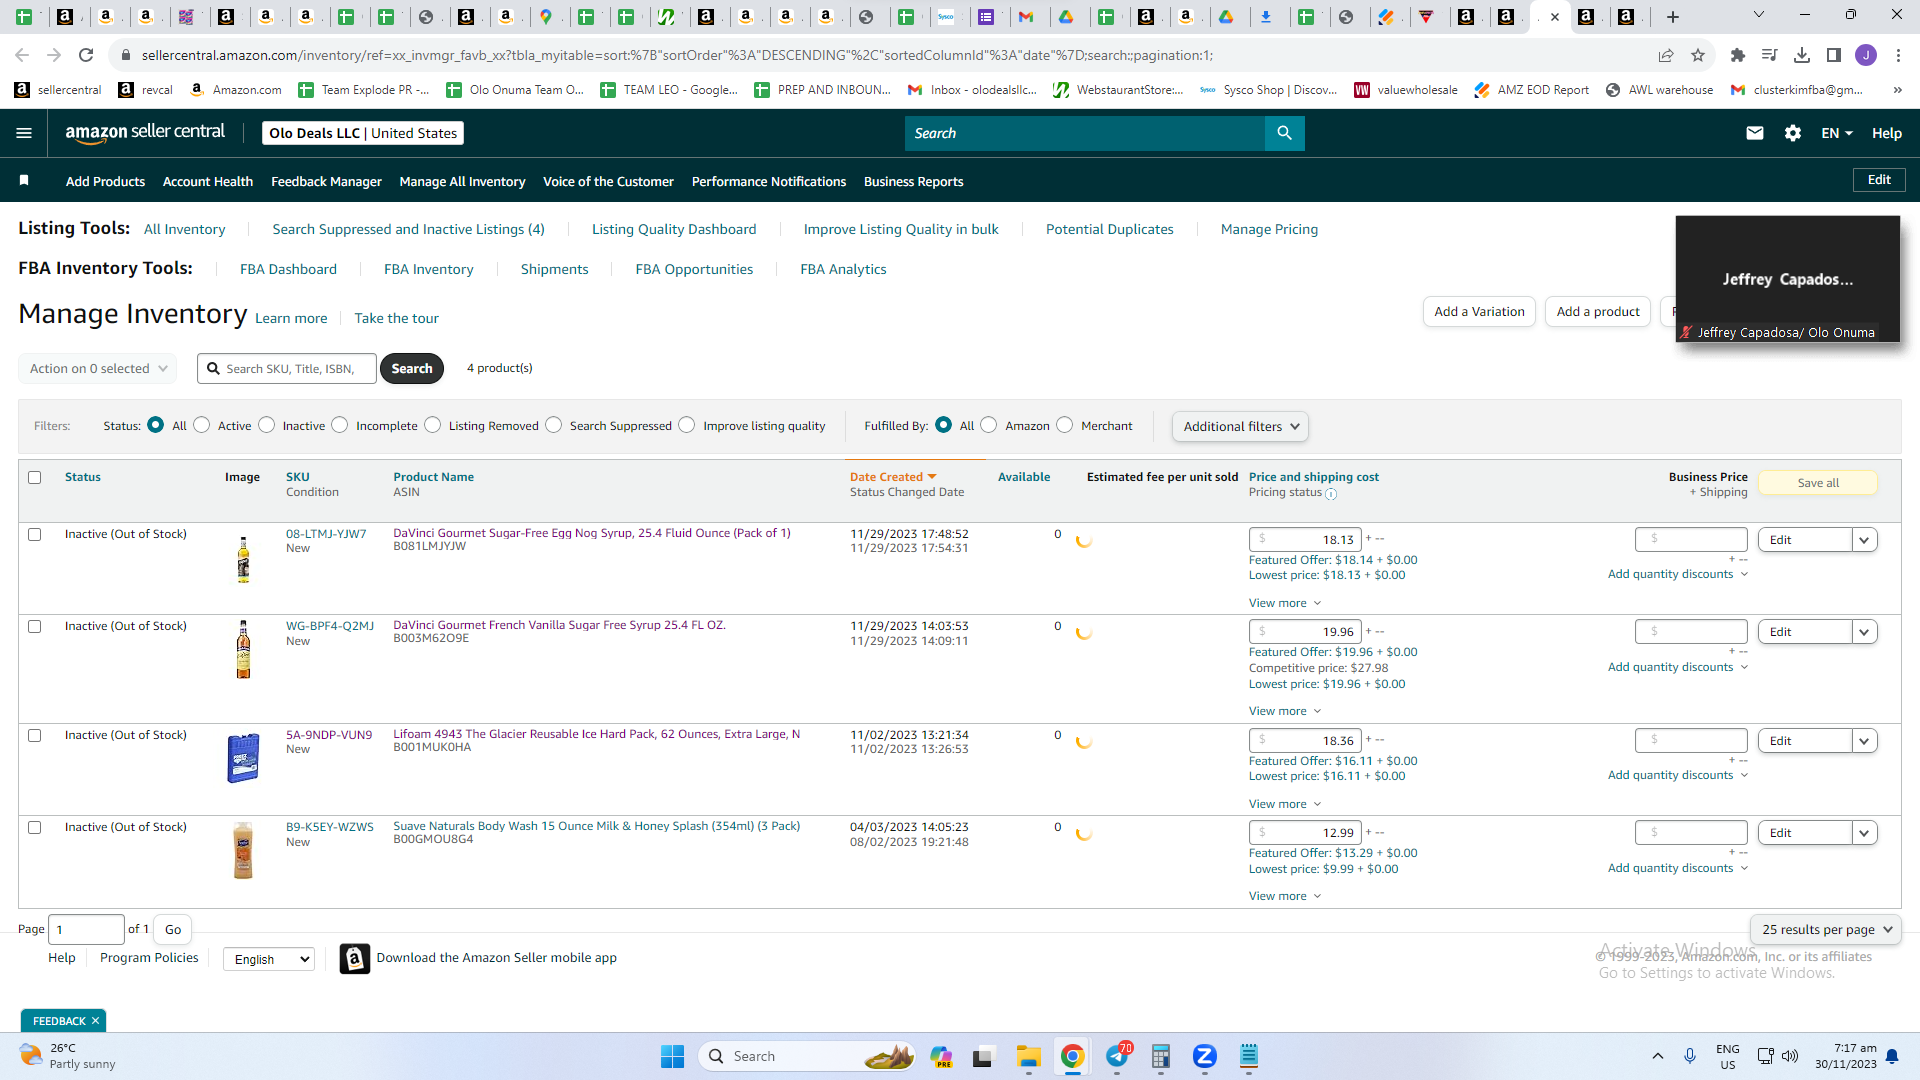Select the Incomplete status radio button
1920x1080 pixels.
(340, 425)
